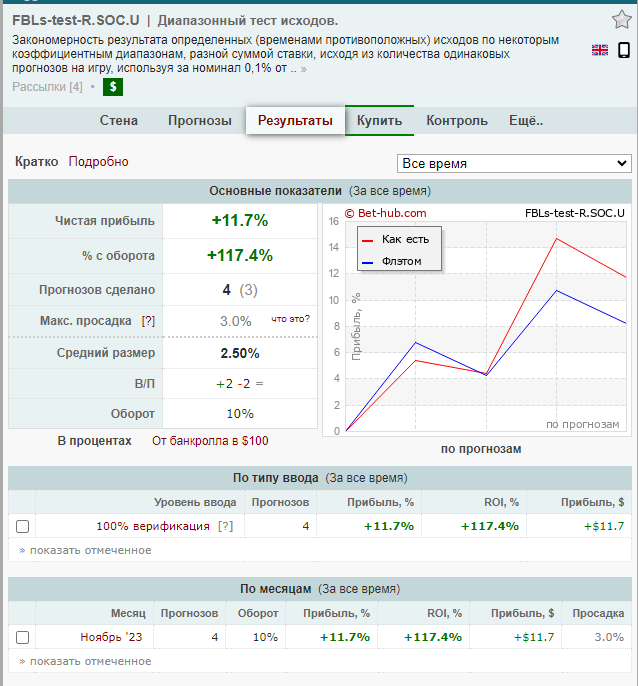The image size is (638, 686).
Task: Click the [?] next to 100% верификация
Action: pyautogui.click(x=225, y=526)
